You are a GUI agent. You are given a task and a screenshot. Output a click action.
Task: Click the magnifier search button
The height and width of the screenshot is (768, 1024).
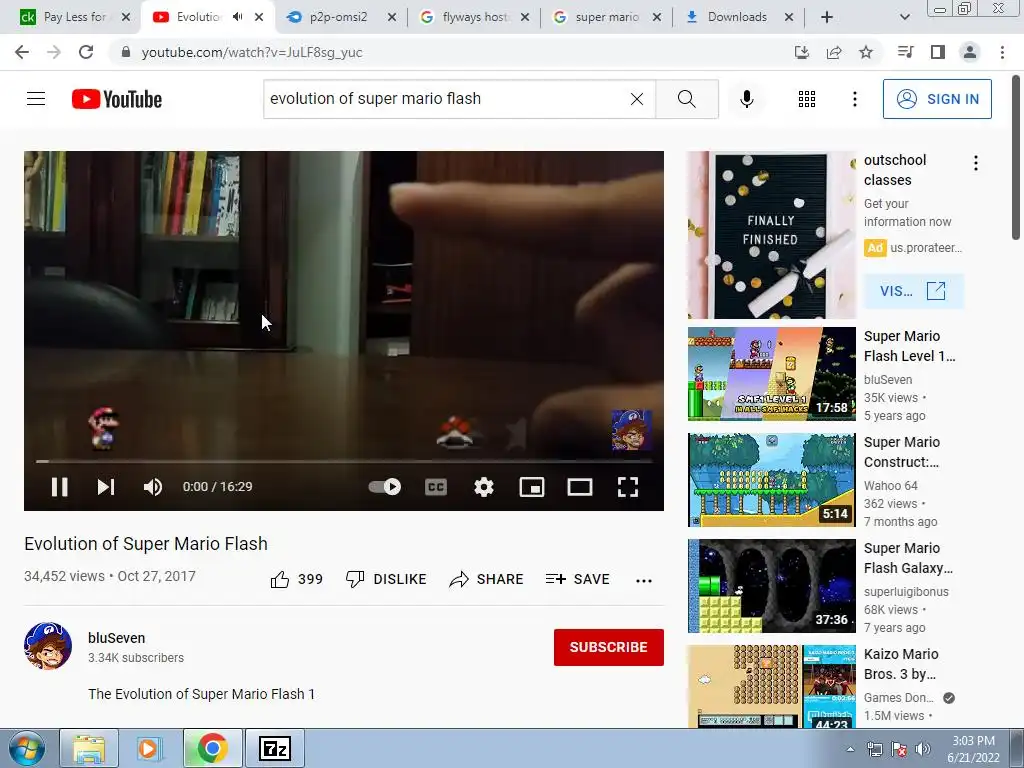click(686, 99)
